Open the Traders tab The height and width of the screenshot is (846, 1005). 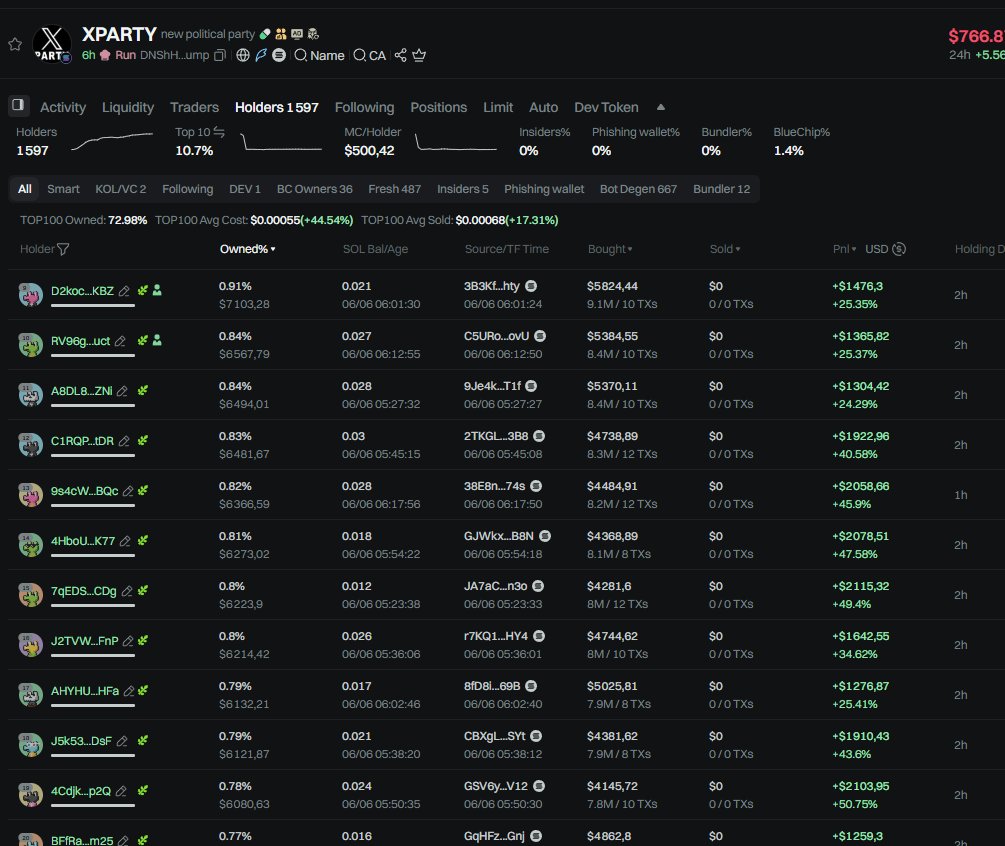(194, 107)
